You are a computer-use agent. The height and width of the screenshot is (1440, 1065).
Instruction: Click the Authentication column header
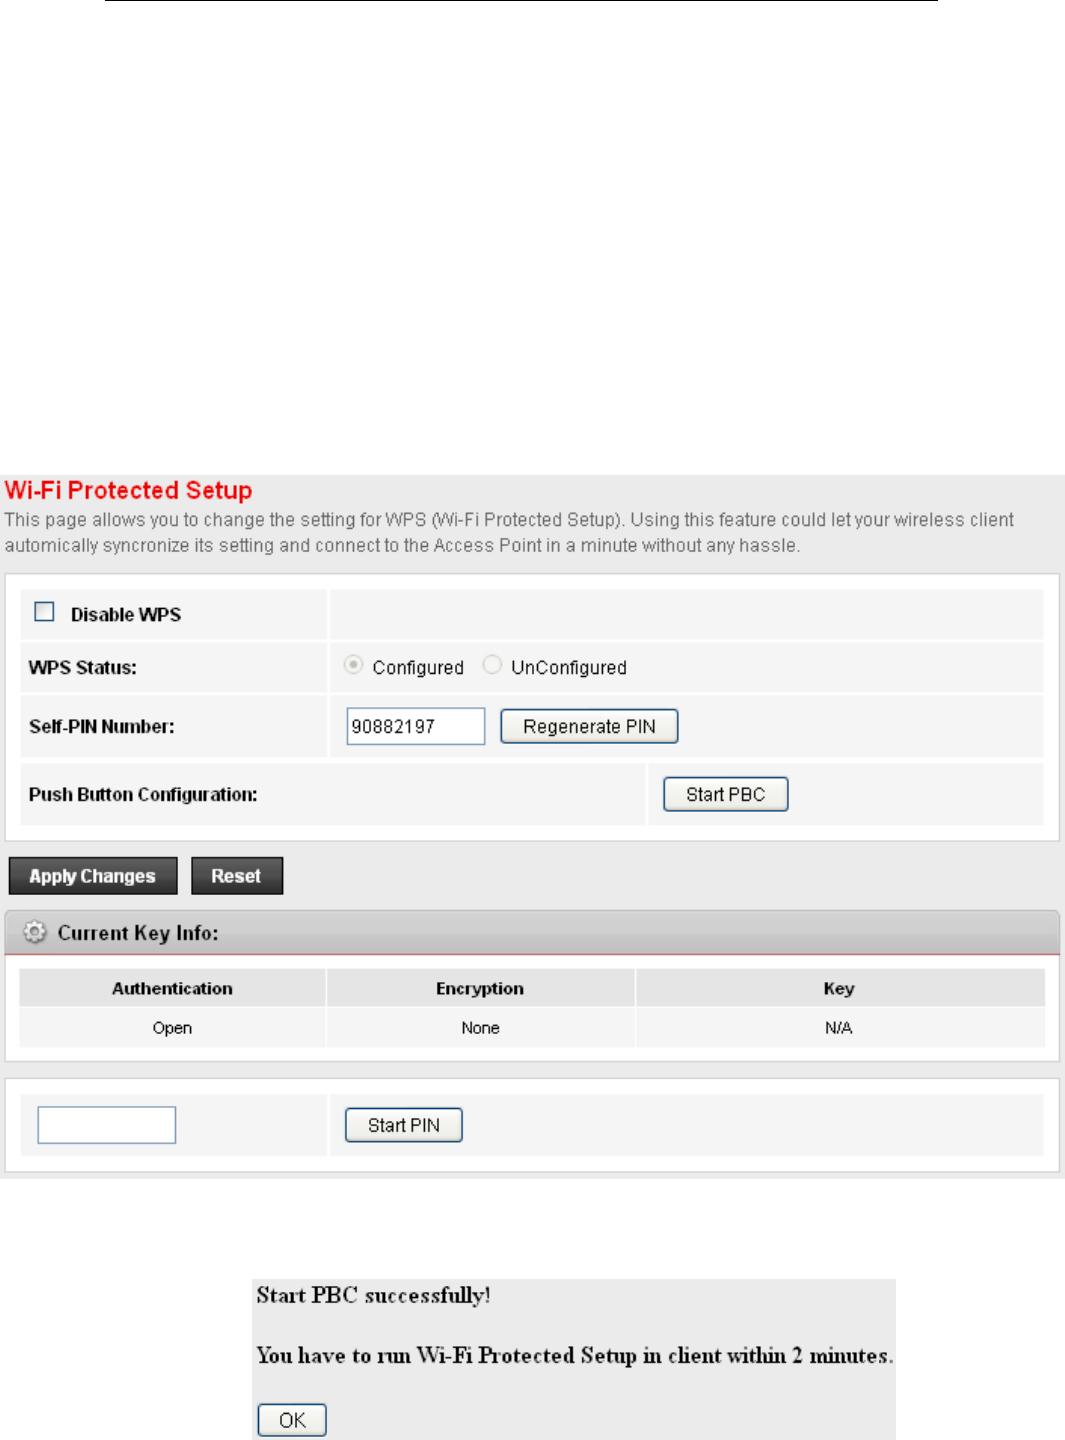point(172,988)
